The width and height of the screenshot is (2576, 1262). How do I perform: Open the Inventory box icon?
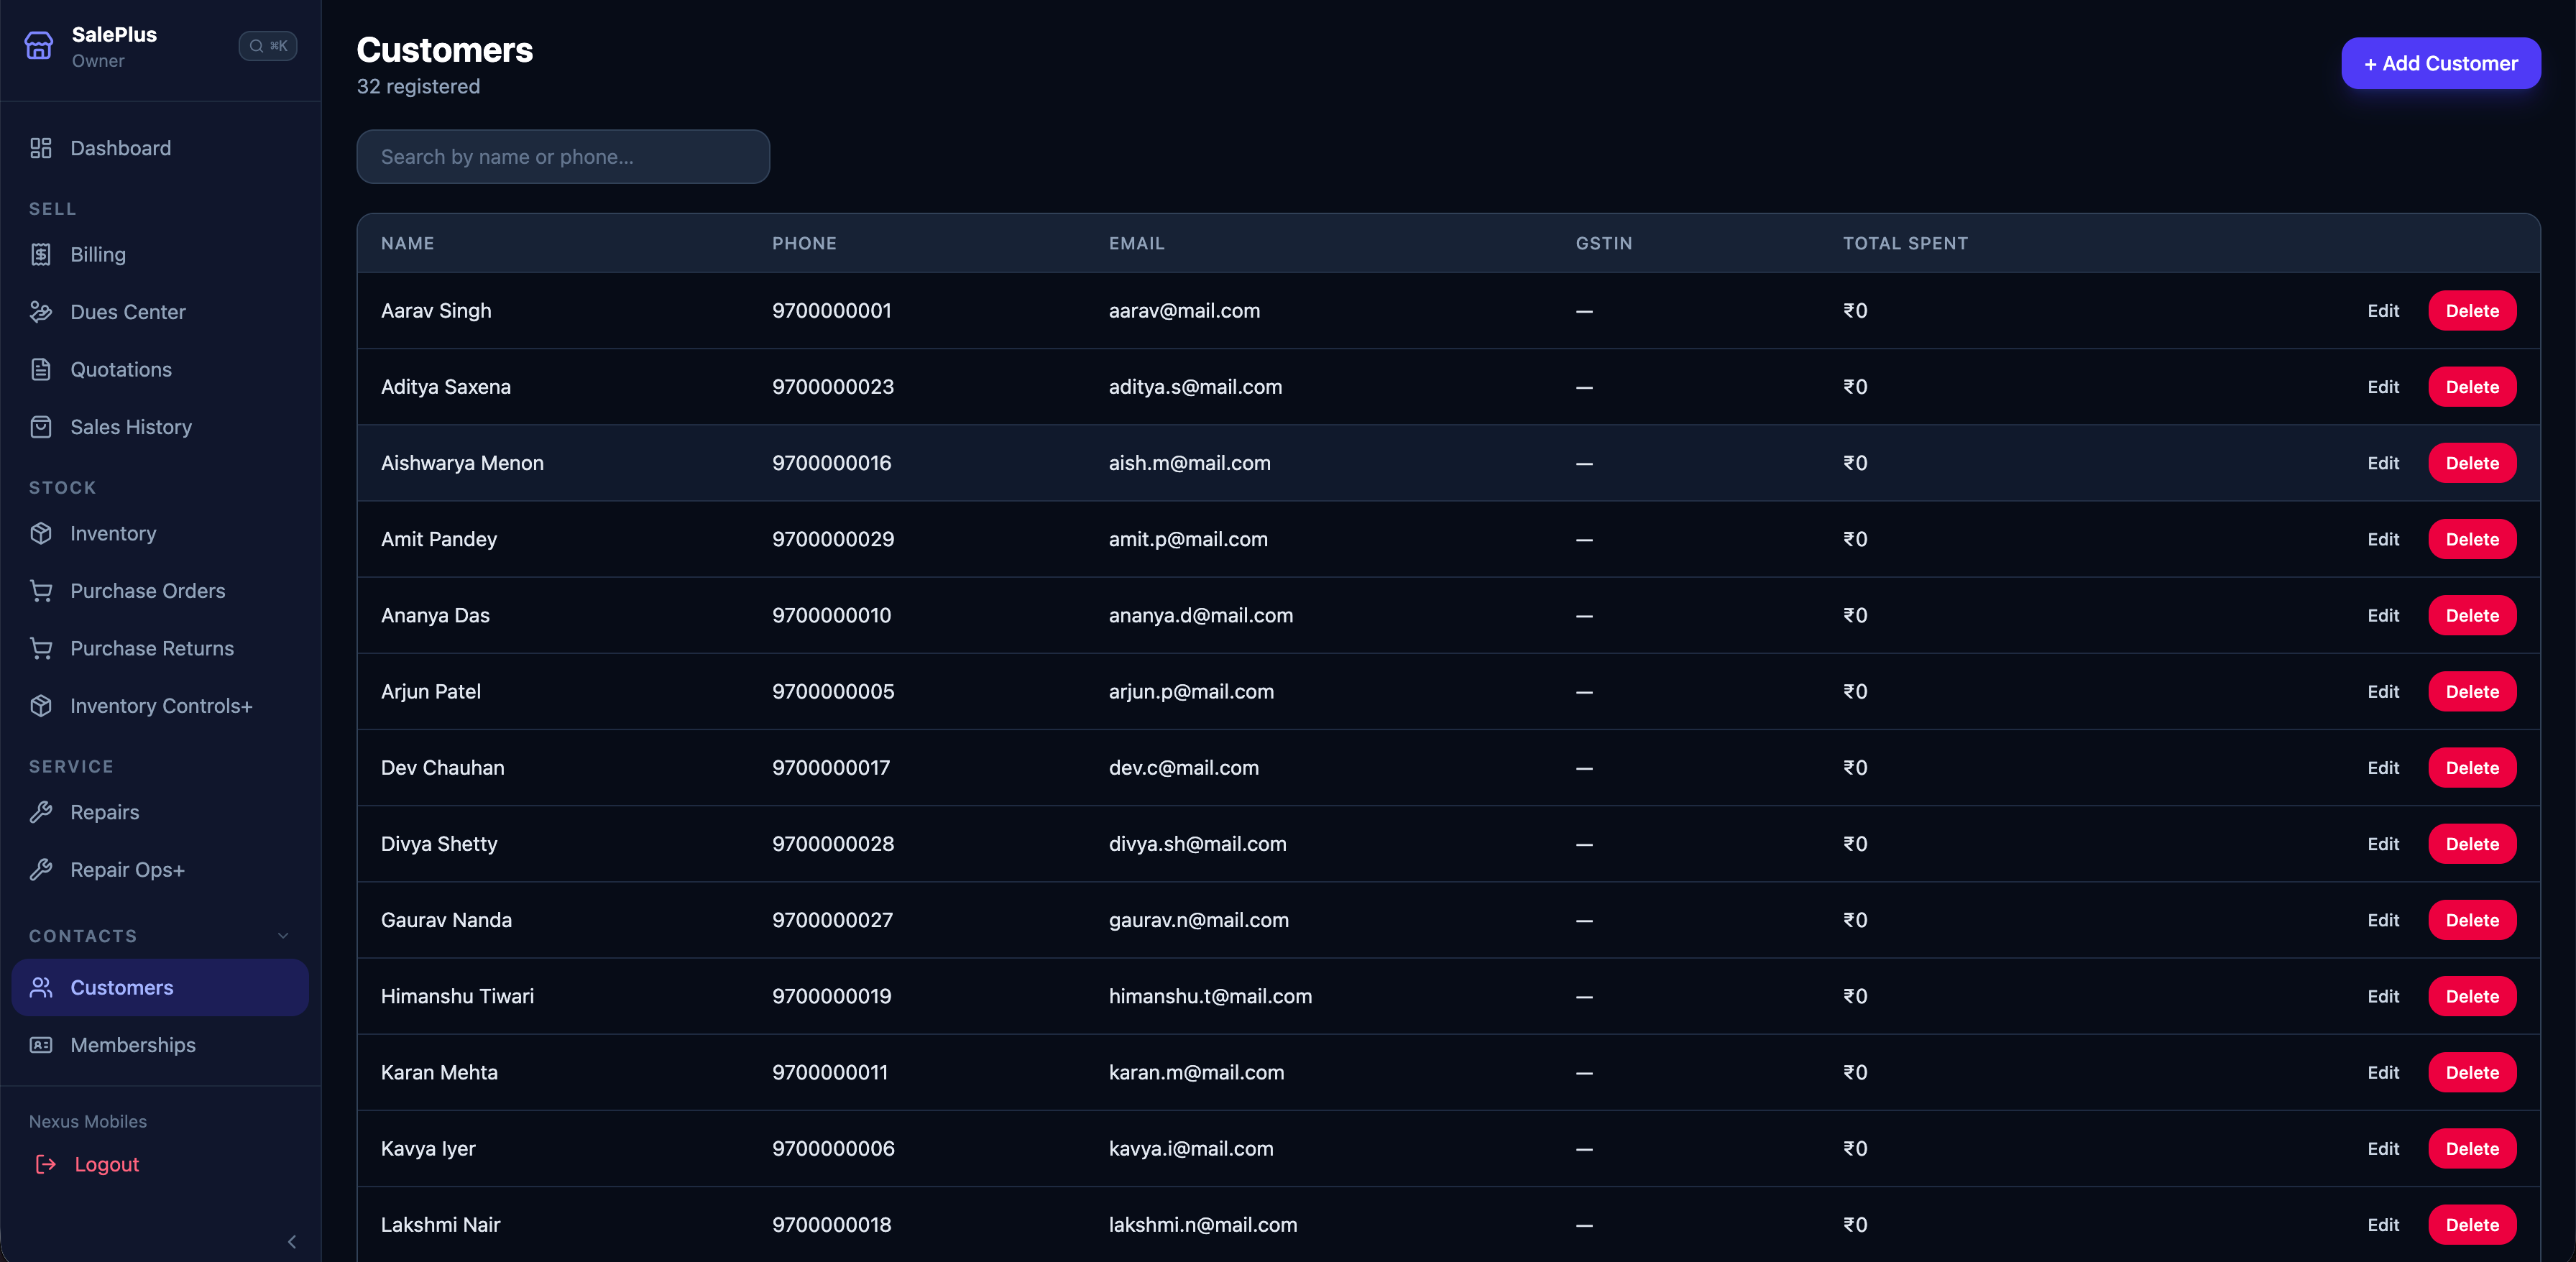[x=41, y=533]
